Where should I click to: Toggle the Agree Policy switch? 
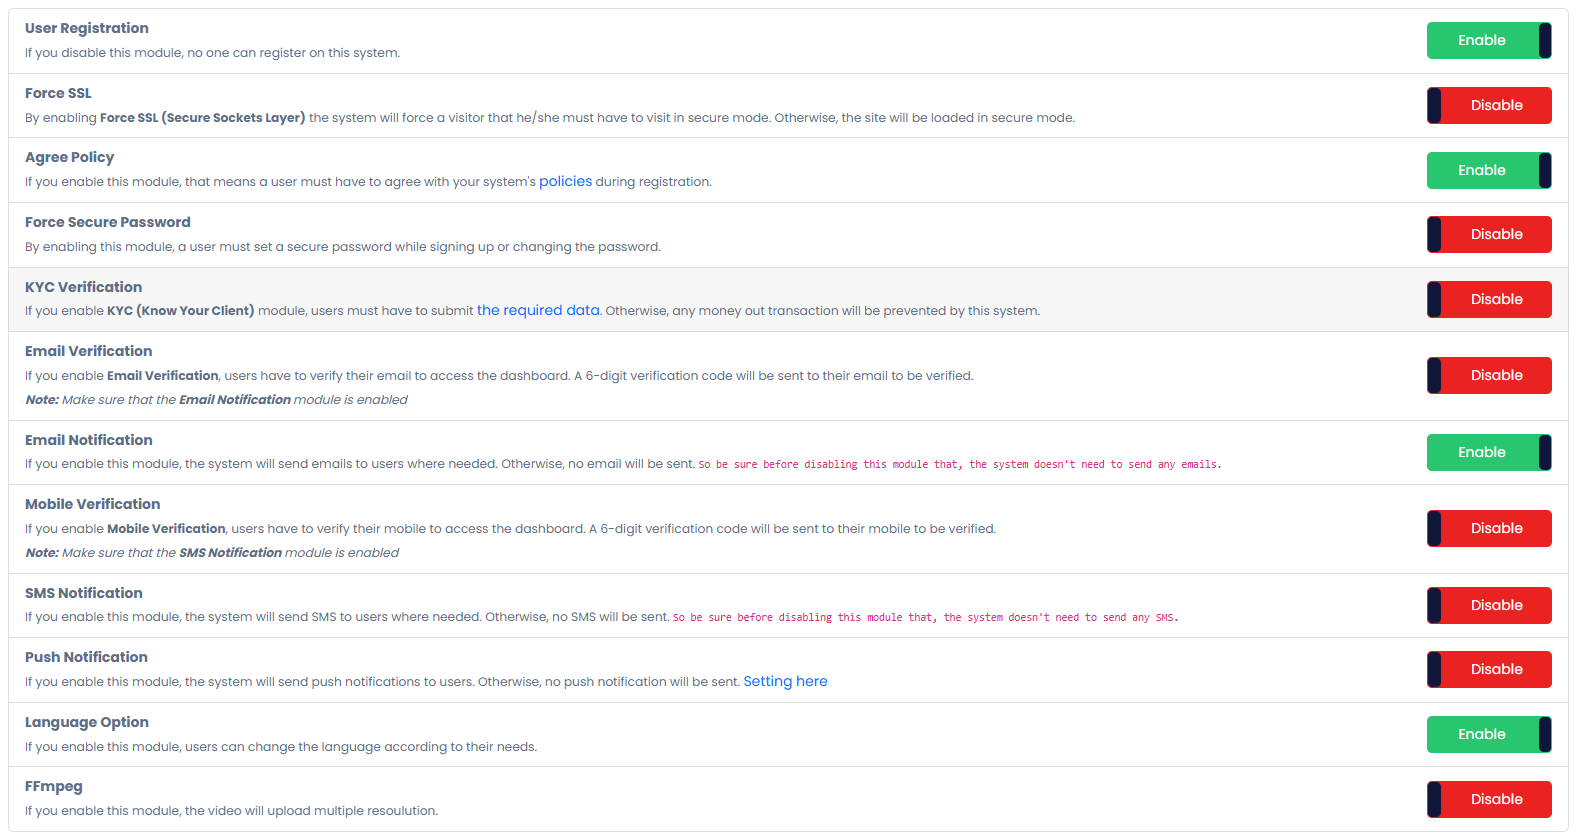coord(1488,170)
